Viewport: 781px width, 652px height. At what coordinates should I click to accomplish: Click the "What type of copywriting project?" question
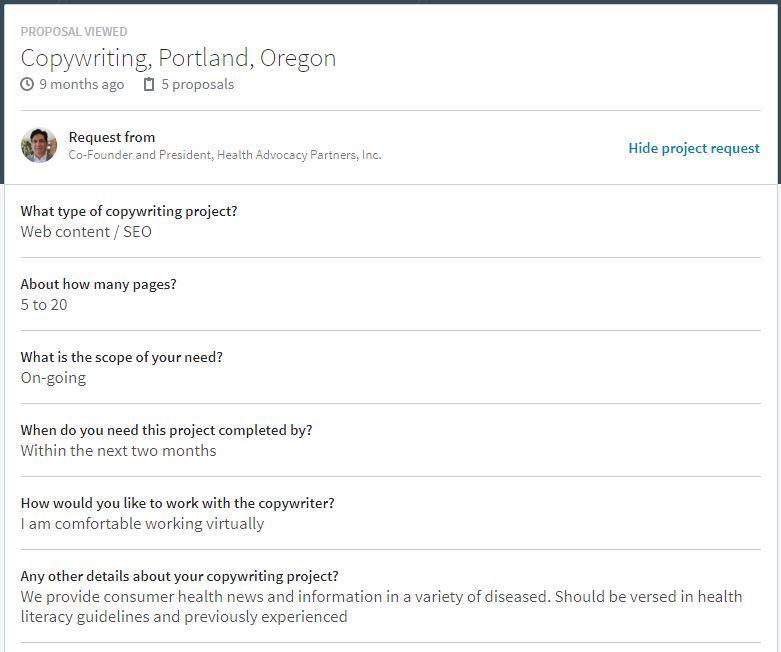(129, 211)
